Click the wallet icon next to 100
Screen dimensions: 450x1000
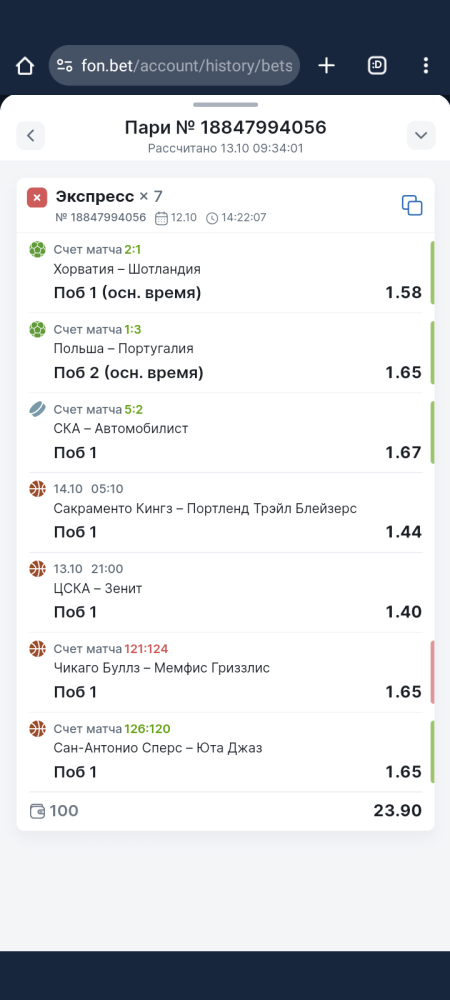(38, 811)
